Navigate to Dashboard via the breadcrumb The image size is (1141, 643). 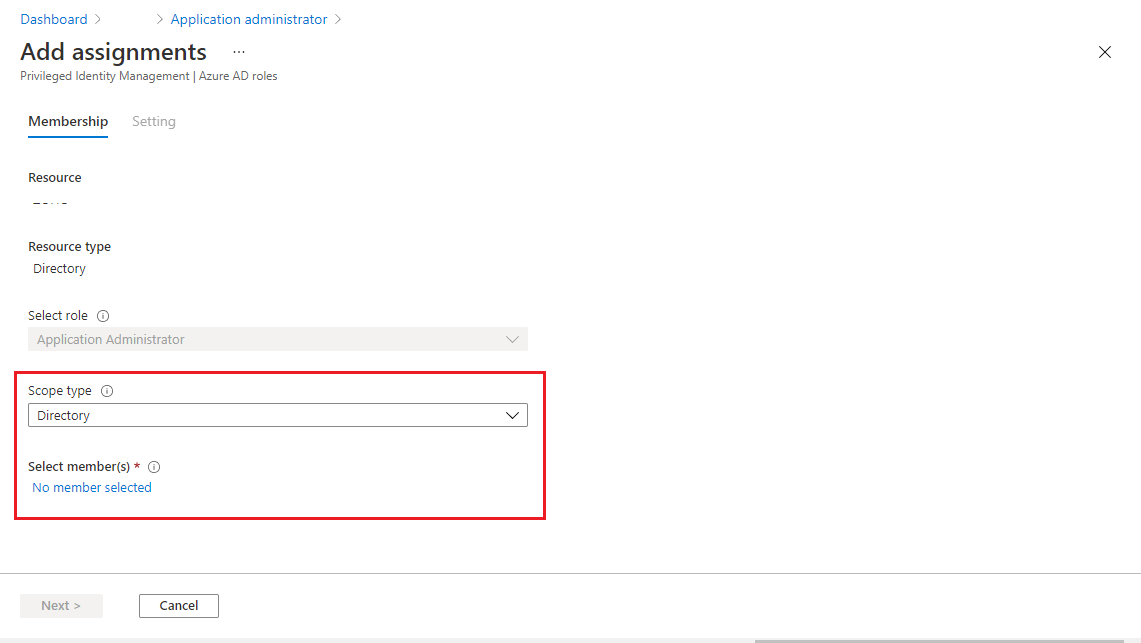[x=54, y=18]
